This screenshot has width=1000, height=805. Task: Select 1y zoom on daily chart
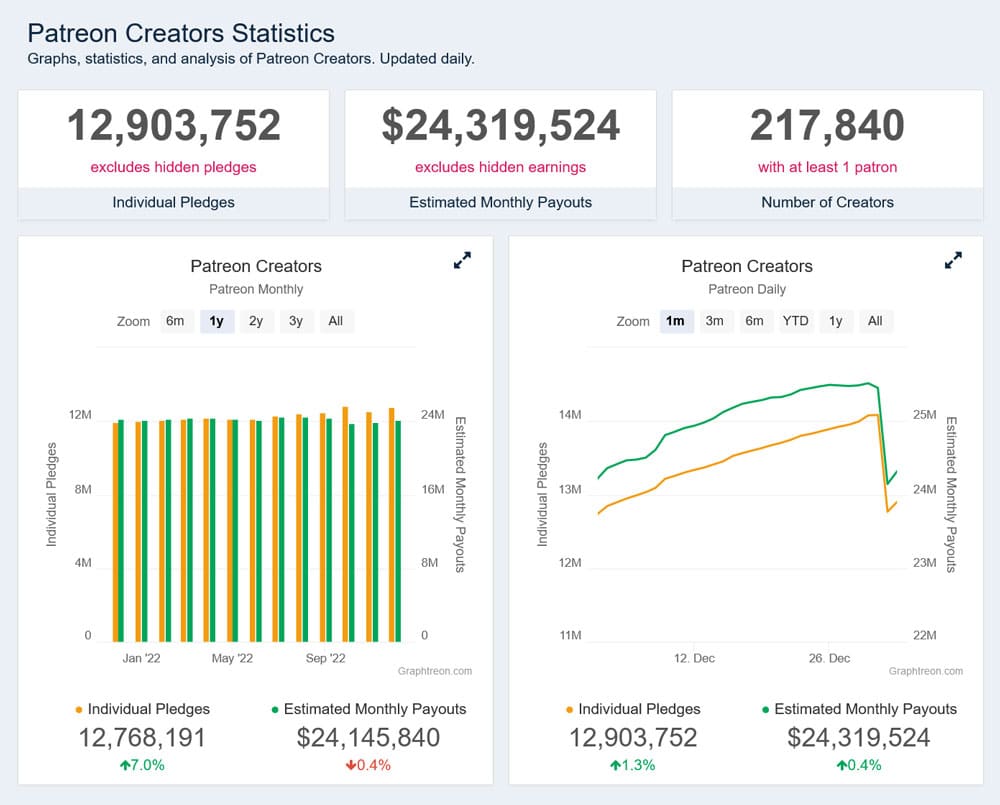tap(836, 321)
